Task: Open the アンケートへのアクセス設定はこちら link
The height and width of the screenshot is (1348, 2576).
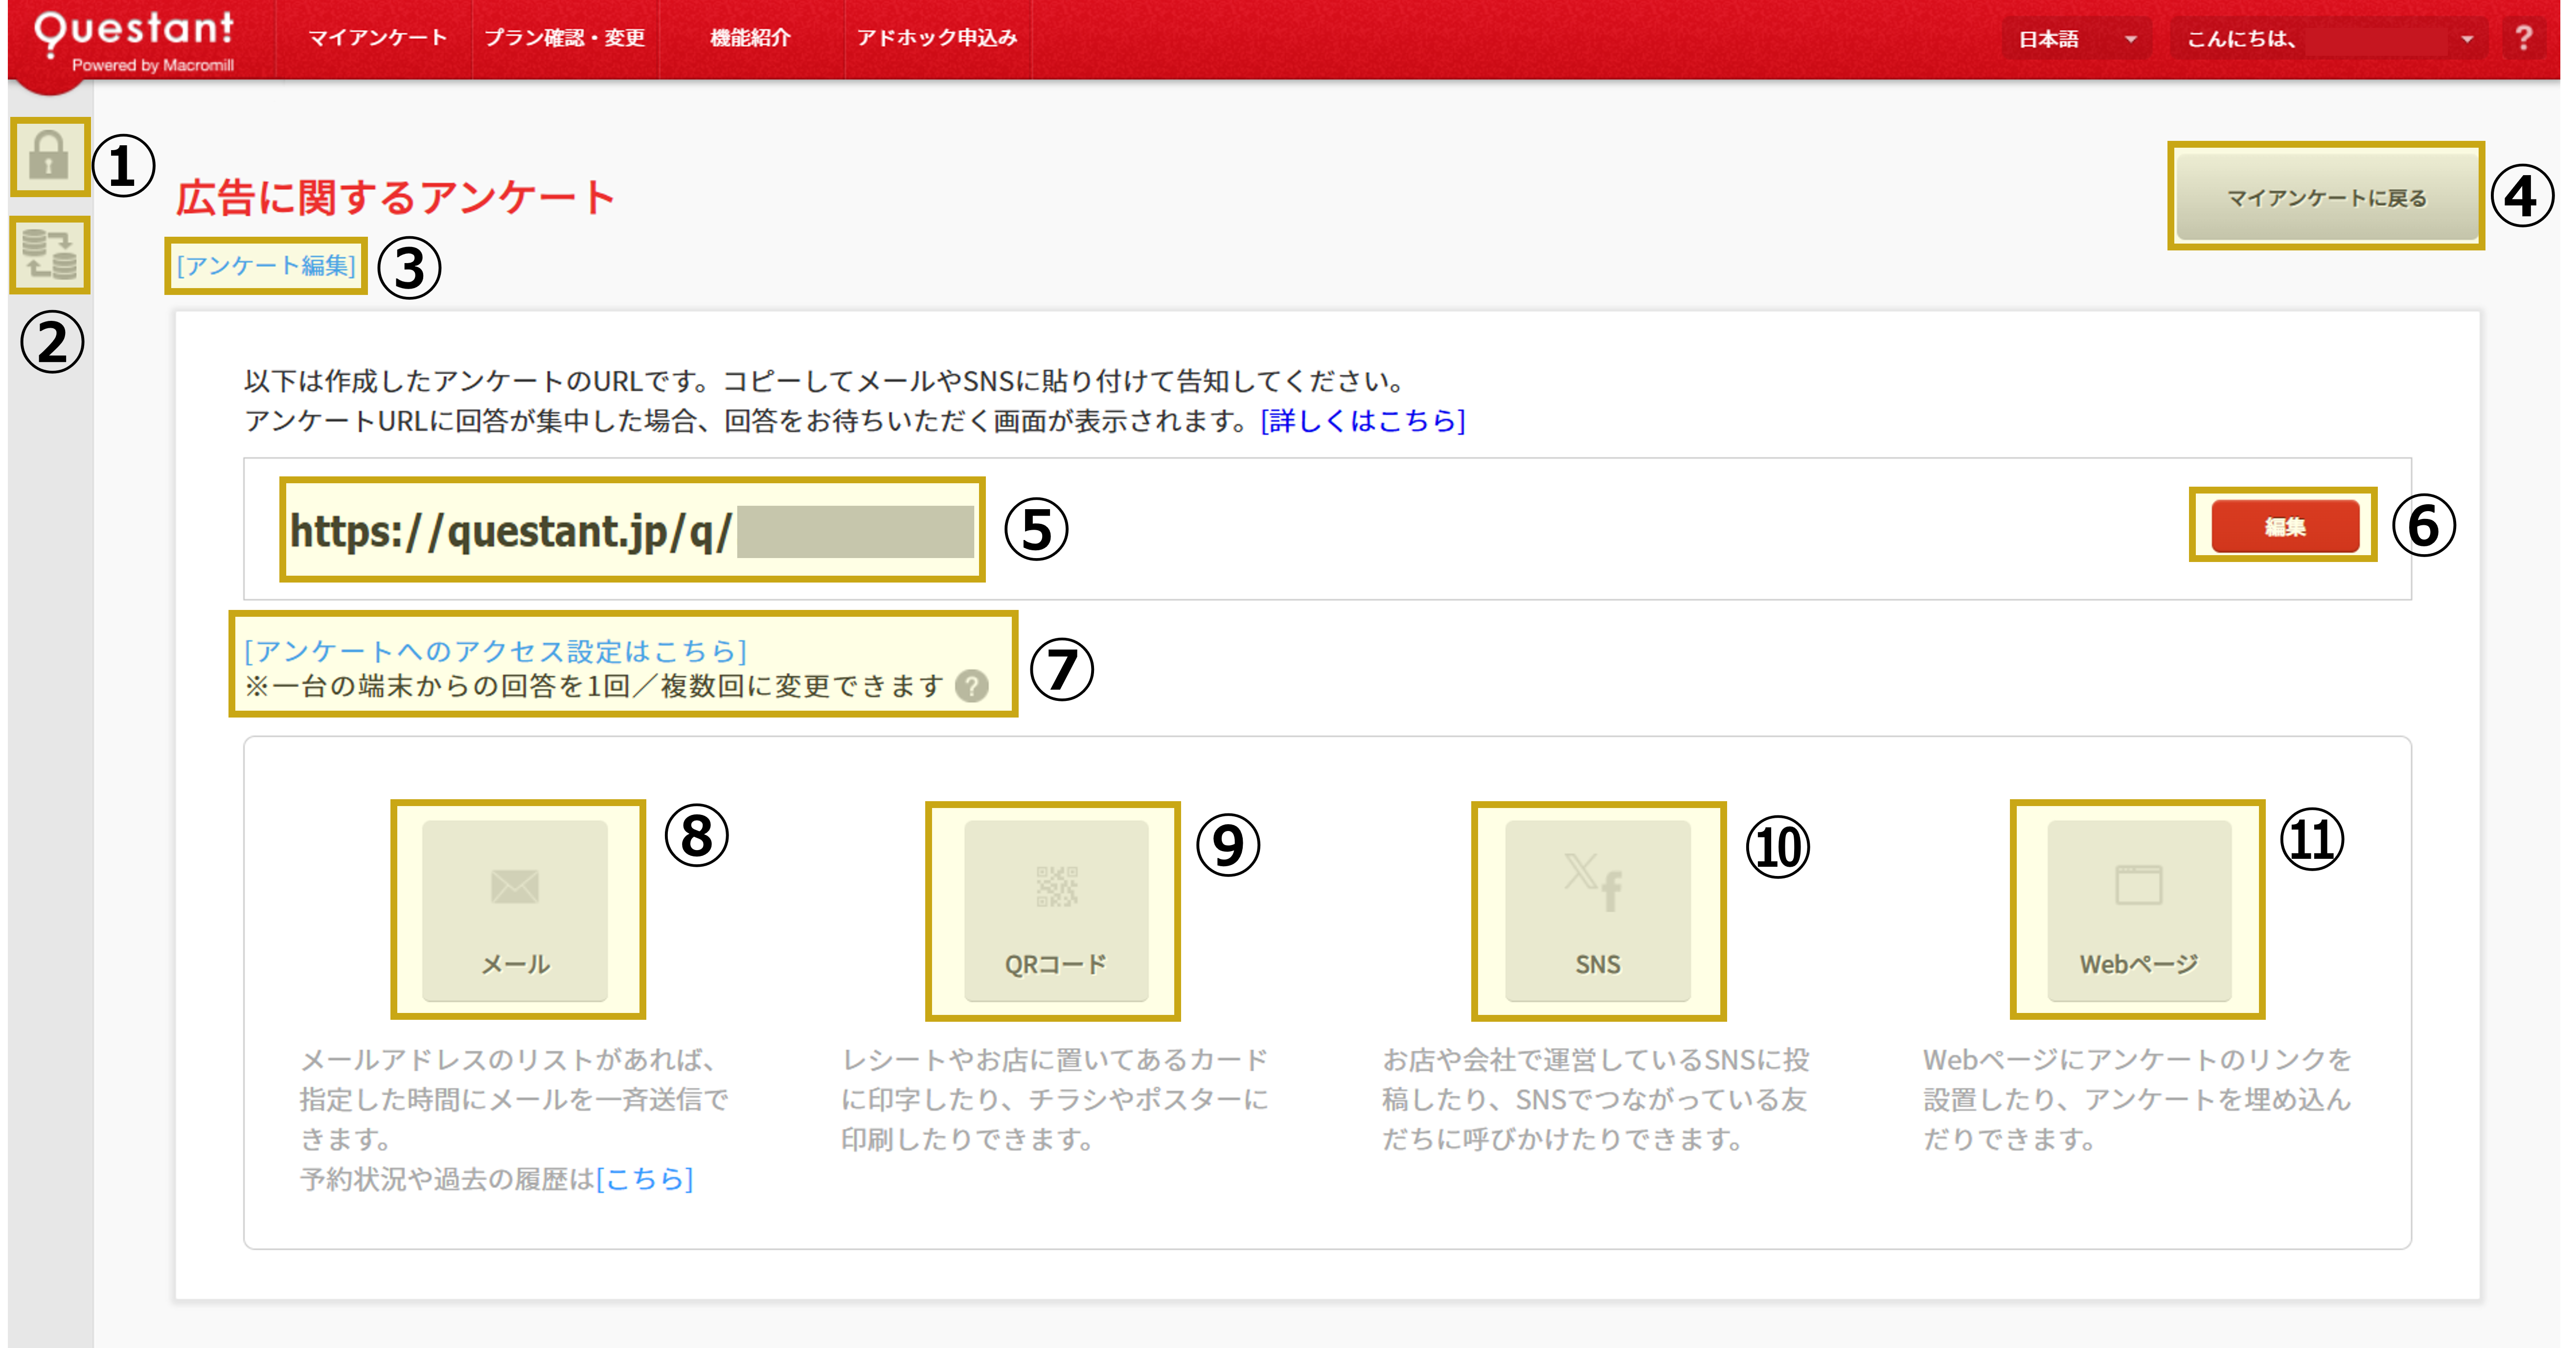Action: click(496, 651)
